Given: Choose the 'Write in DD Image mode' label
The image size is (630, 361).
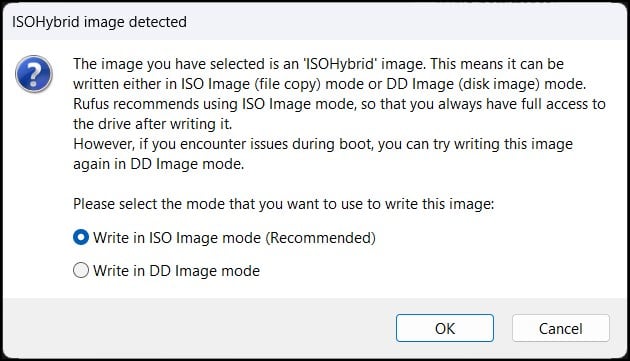Looking at the screenshot, I should tap(176, 271).
